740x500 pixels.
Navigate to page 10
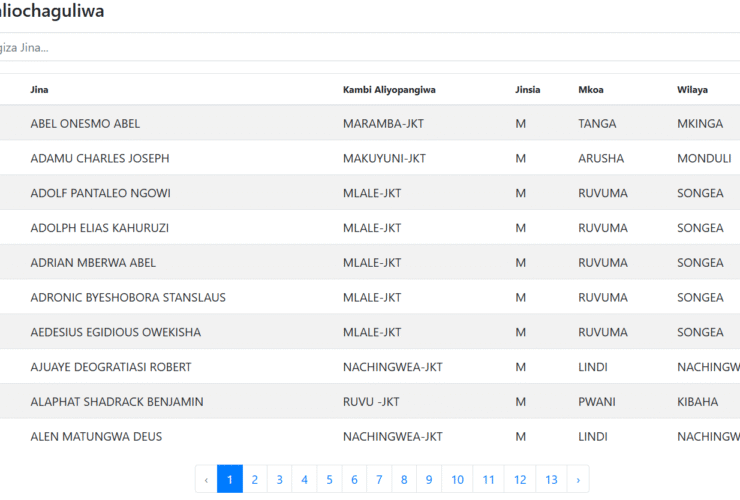[457, 480]
